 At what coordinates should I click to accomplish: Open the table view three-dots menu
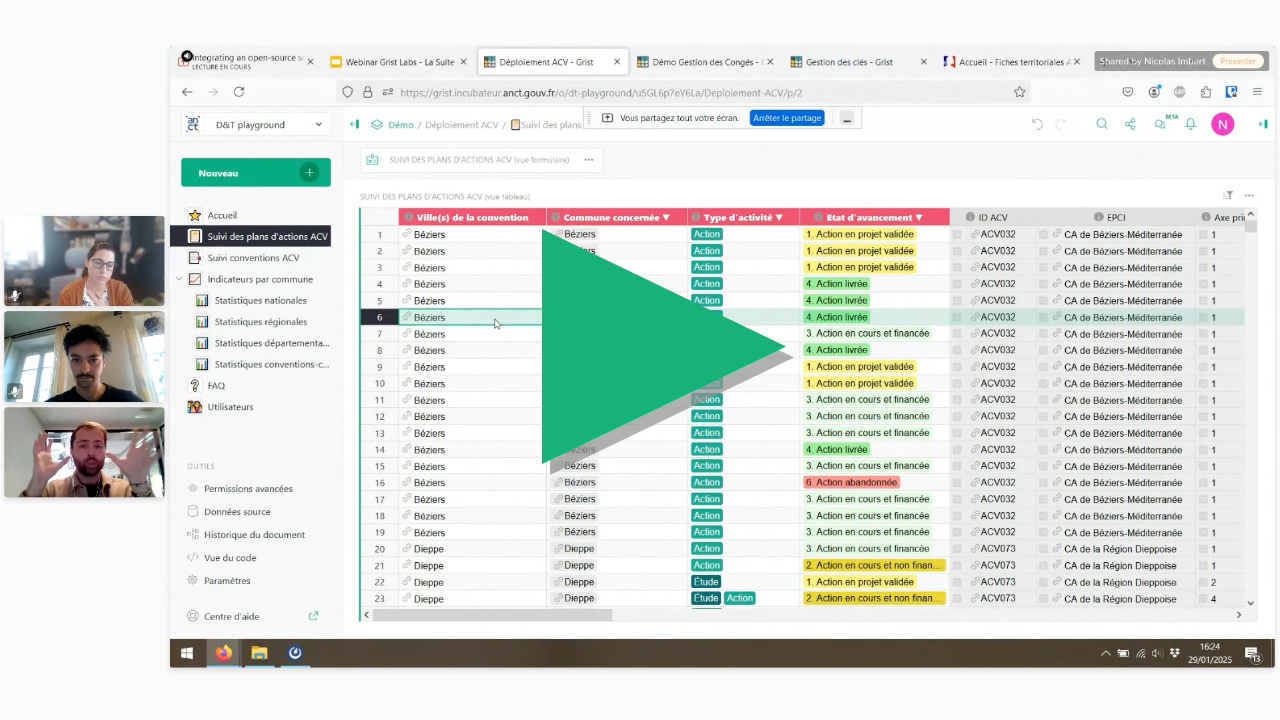1249,195
